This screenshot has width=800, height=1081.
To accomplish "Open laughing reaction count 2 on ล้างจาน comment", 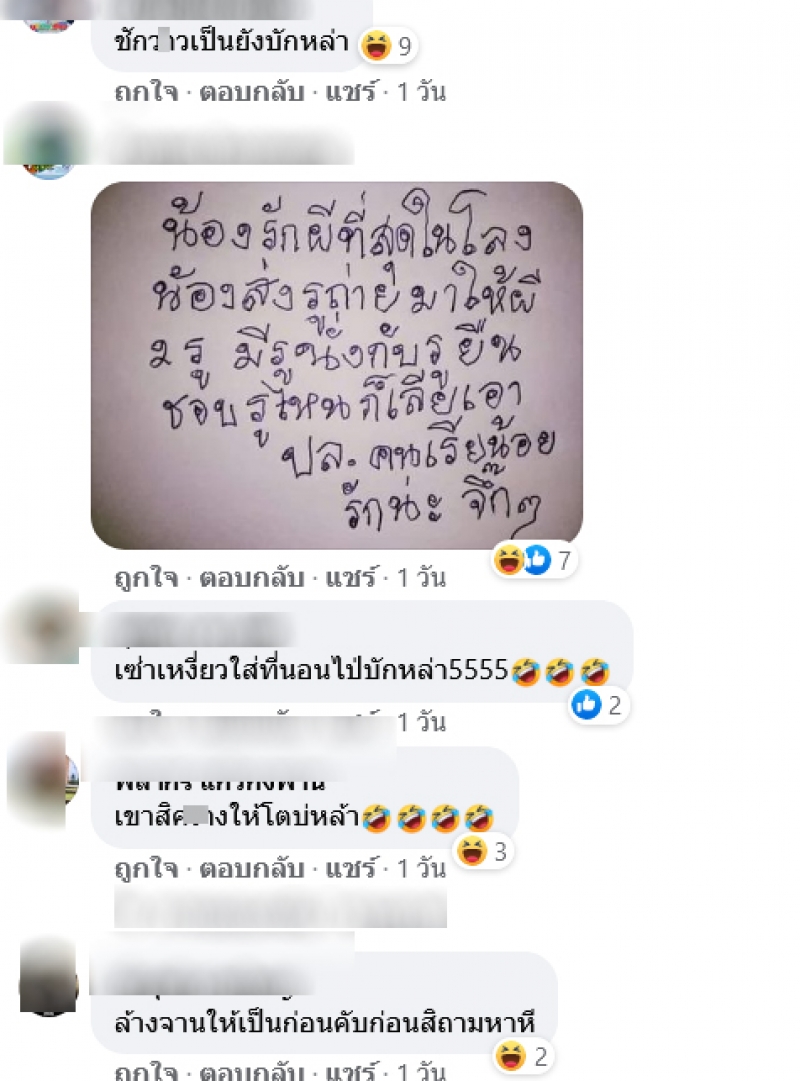I will click(x=523, y=1056).
